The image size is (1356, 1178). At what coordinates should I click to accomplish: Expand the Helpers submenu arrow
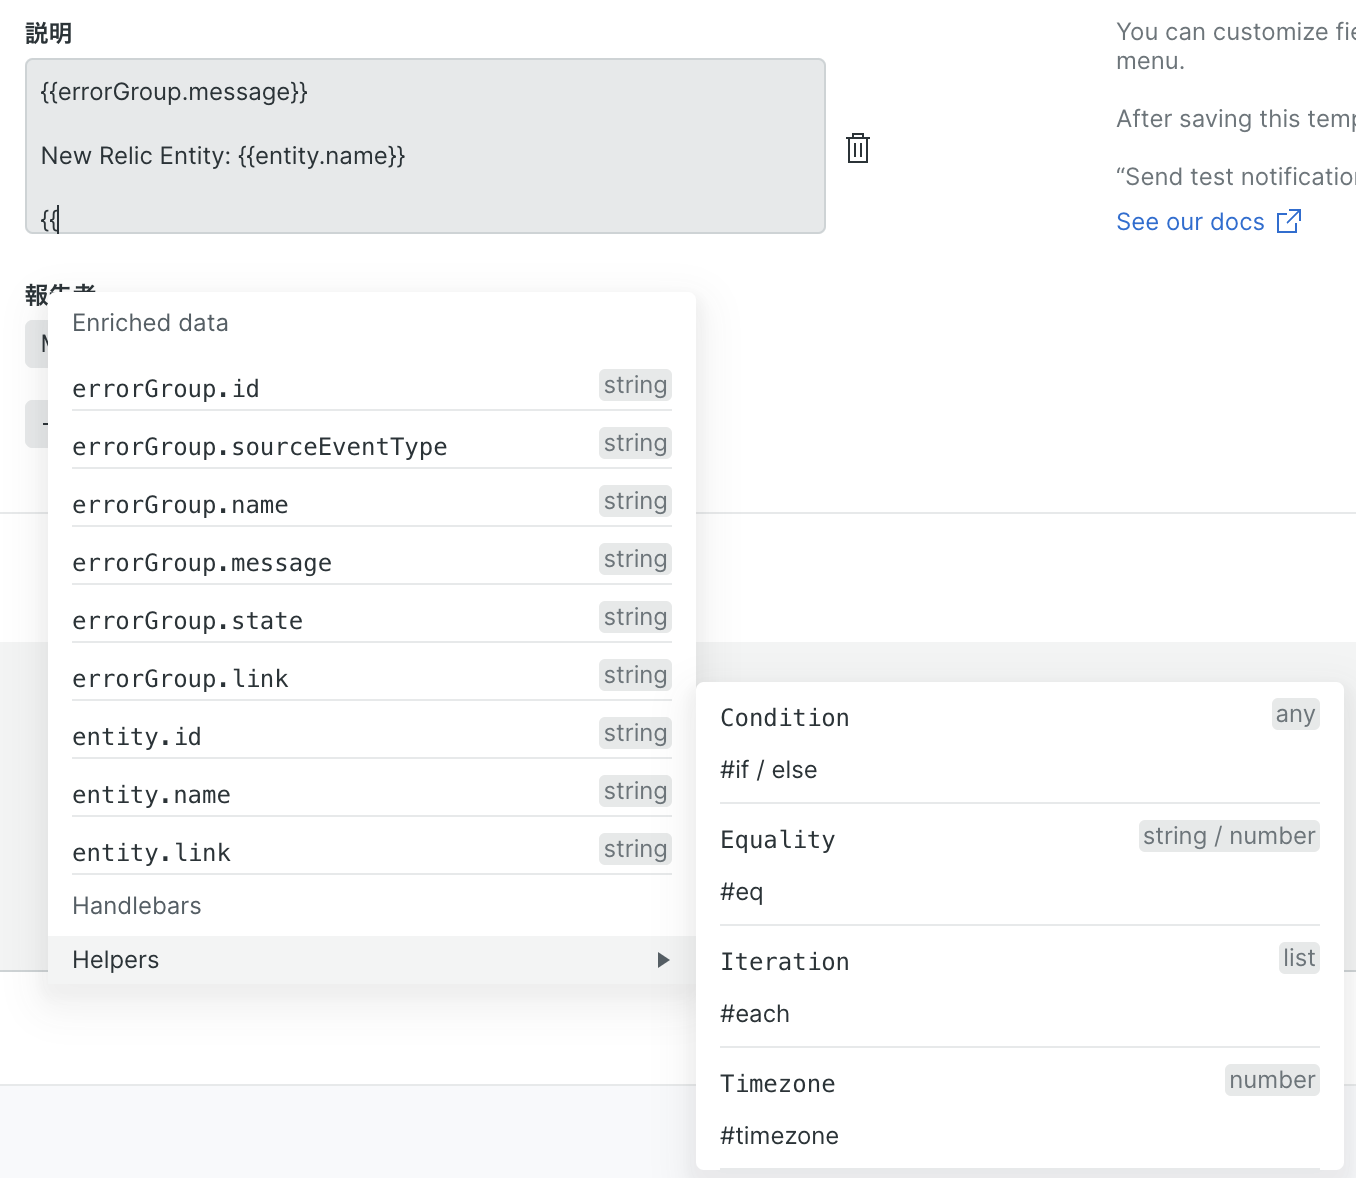click(663, 960)
